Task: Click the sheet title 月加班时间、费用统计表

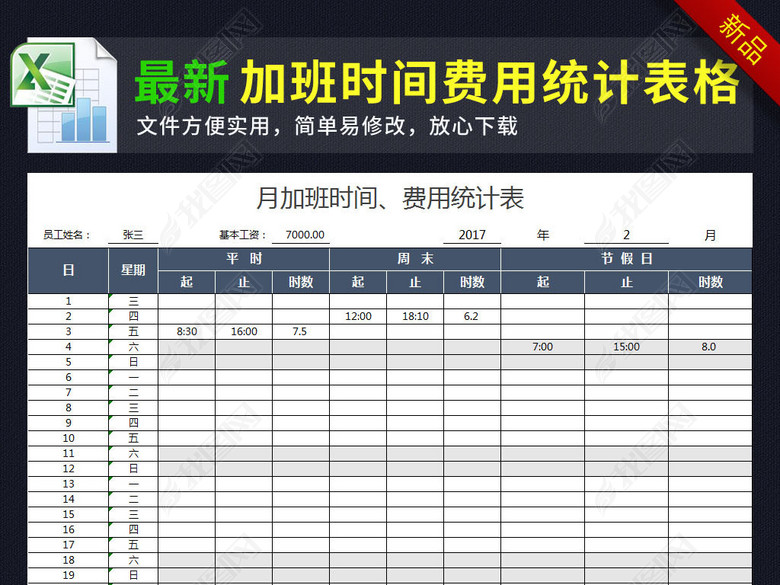Action: pos(390,198)
